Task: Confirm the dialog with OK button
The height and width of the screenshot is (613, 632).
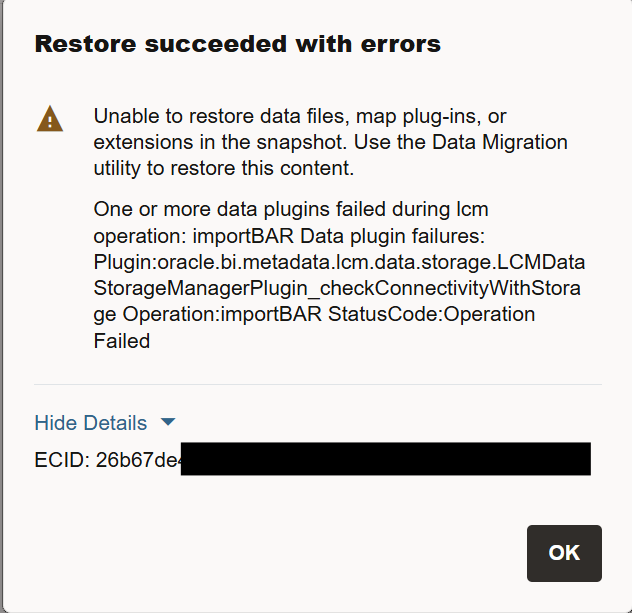Action: 564,553
